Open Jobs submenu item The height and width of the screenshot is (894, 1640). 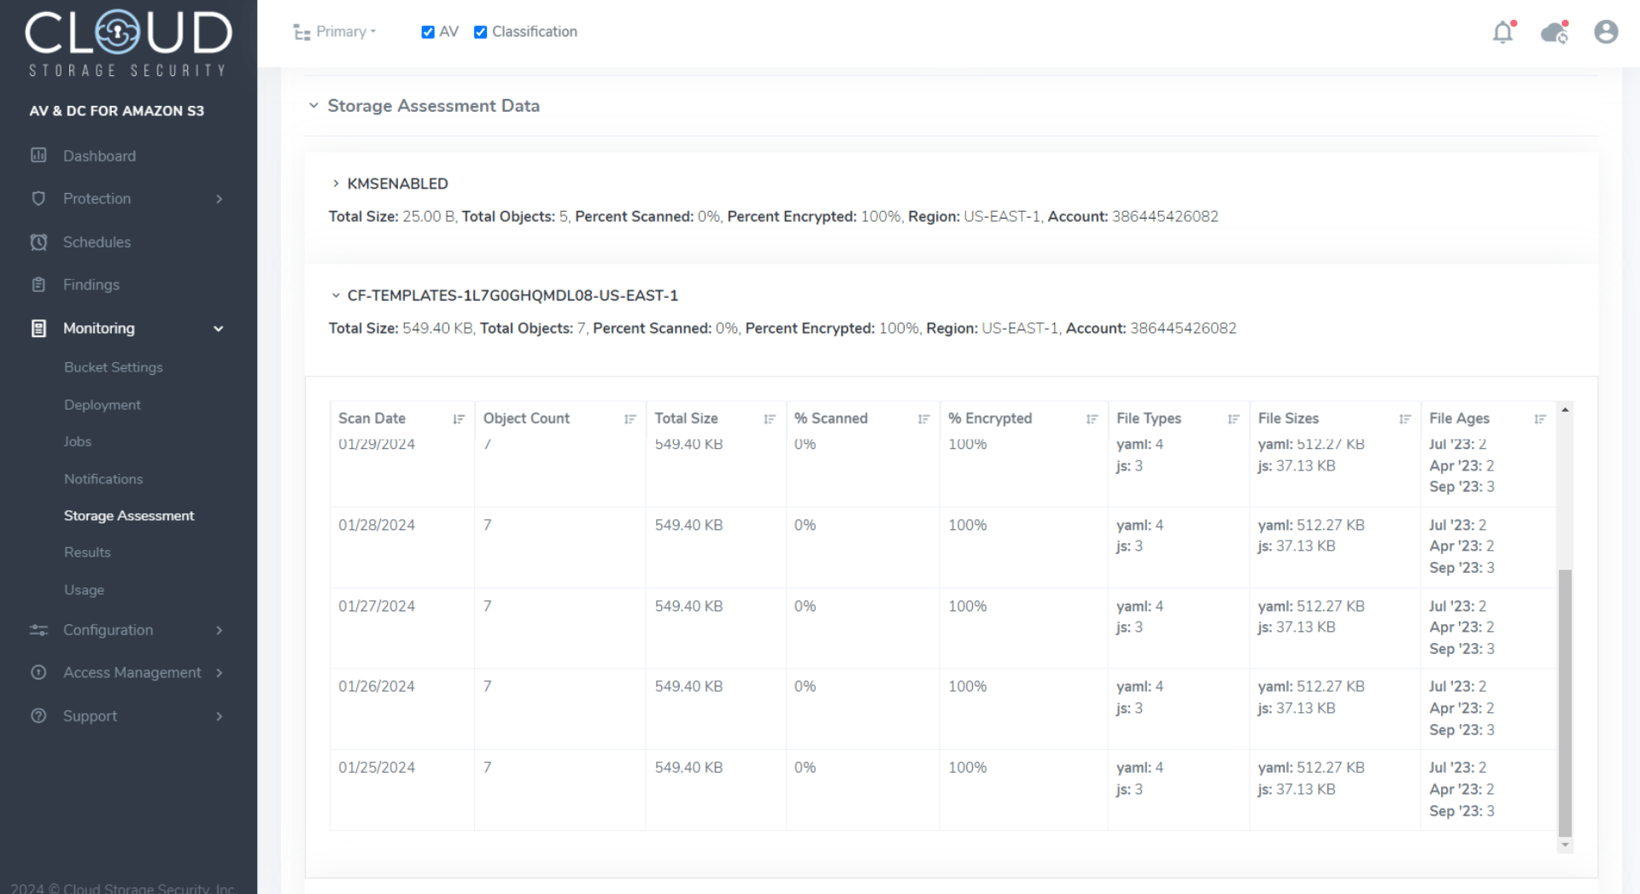[77, 442]
